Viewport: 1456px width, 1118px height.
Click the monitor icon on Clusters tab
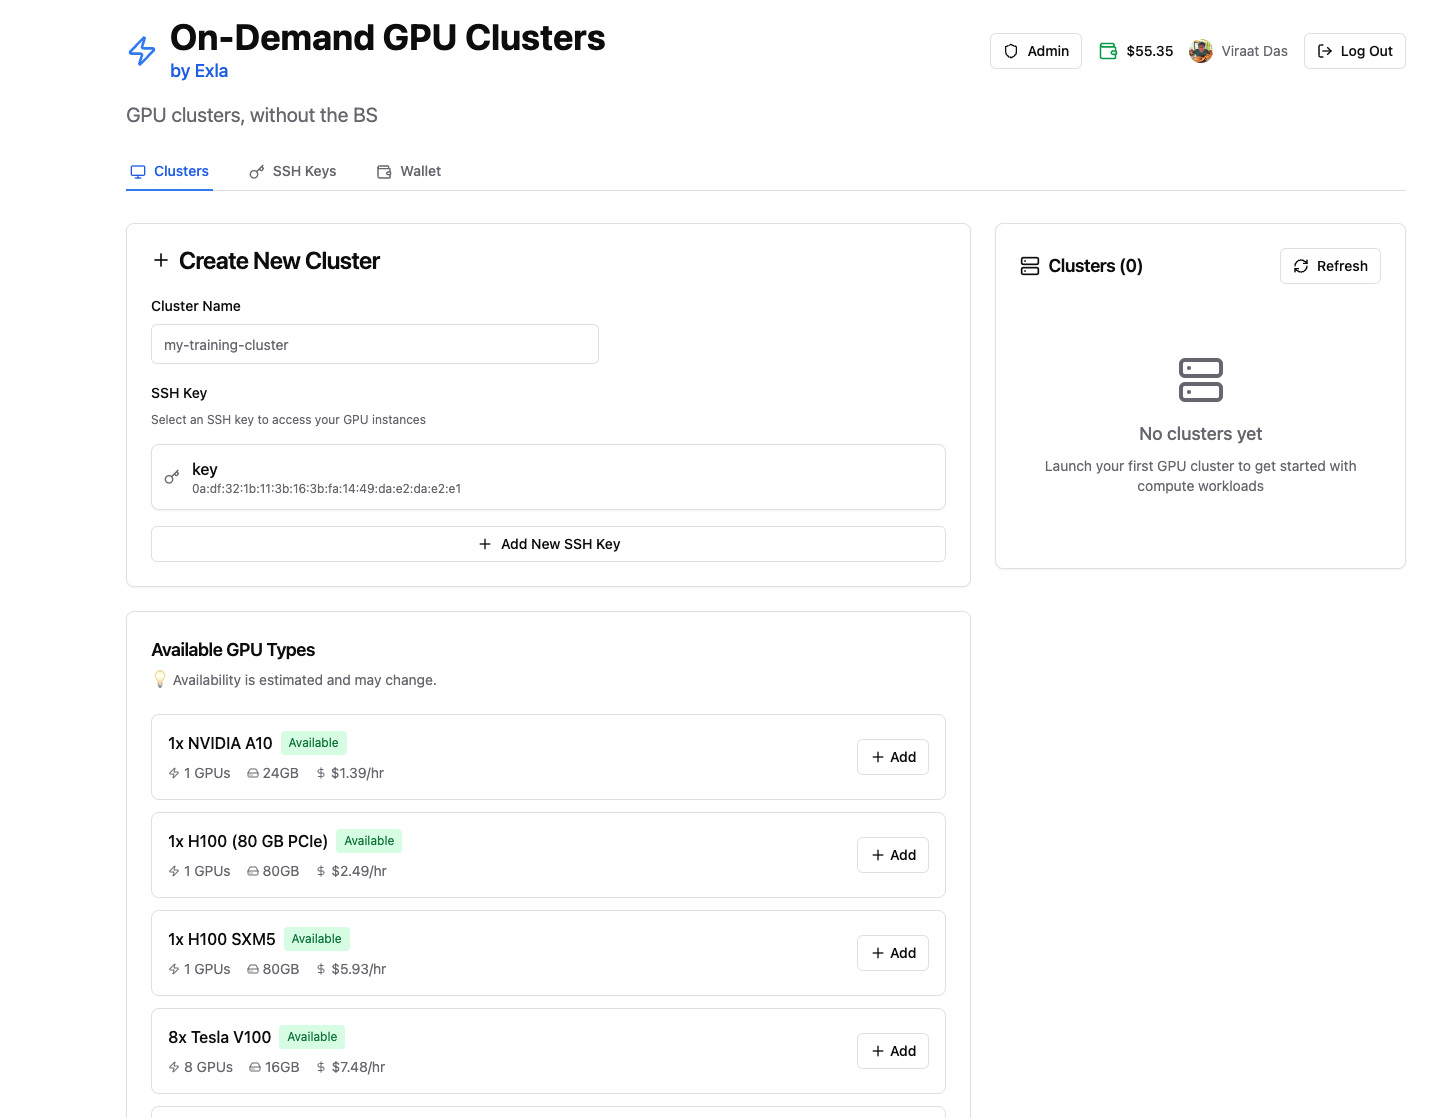tap(138, 172)
